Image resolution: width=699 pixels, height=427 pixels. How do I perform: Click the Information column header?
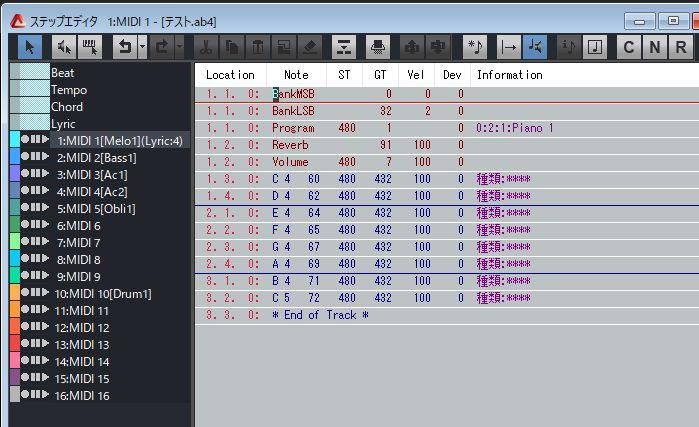(509, 75)
